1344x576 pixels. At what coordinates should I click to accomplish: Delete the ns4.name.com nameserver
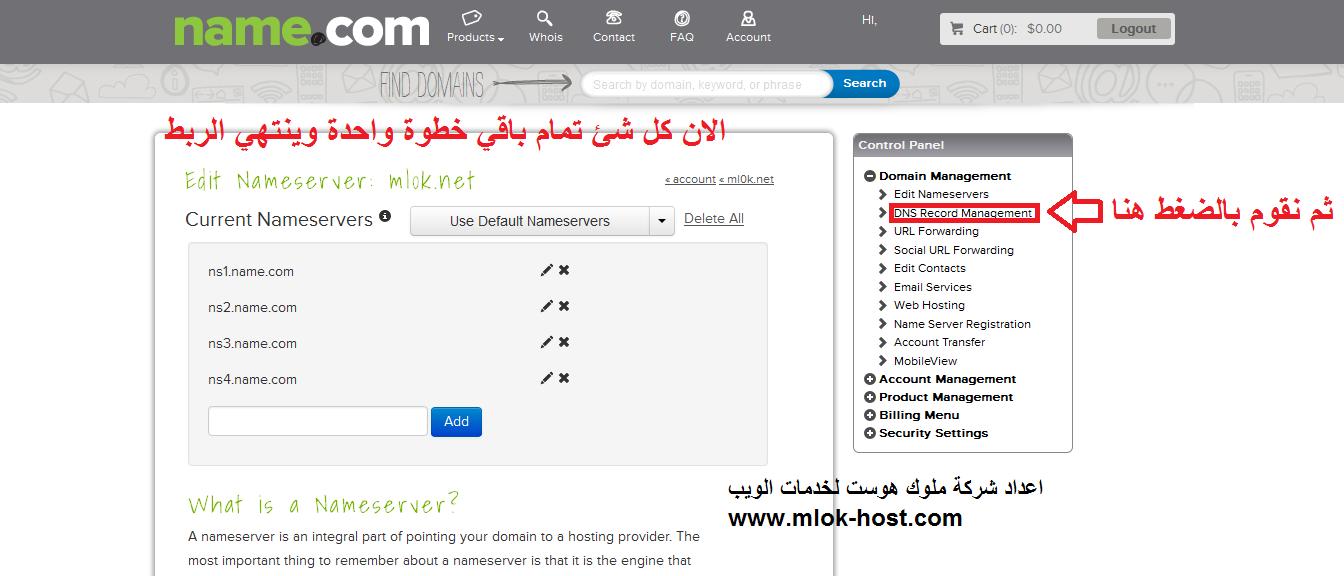(x=564, y=378)
